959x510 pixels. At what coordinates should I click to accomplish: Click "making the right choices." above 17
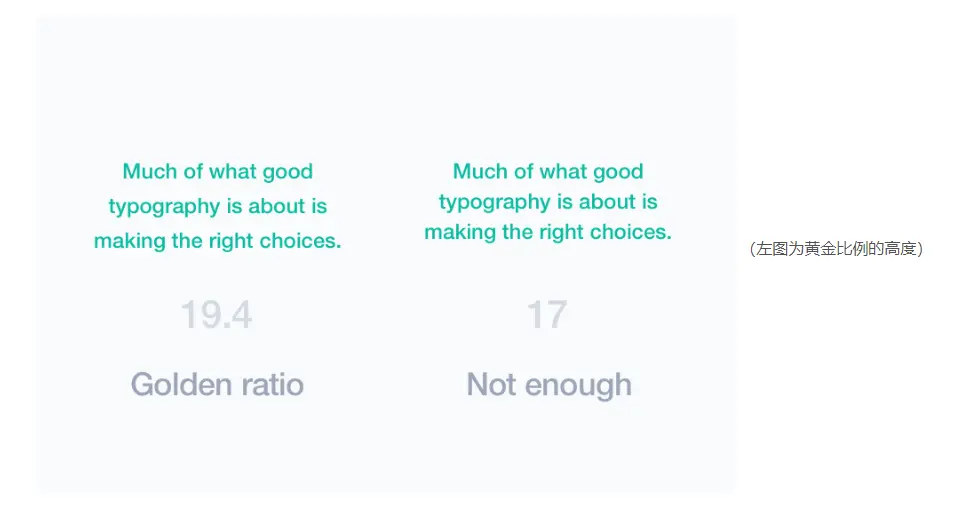point(548,232)
